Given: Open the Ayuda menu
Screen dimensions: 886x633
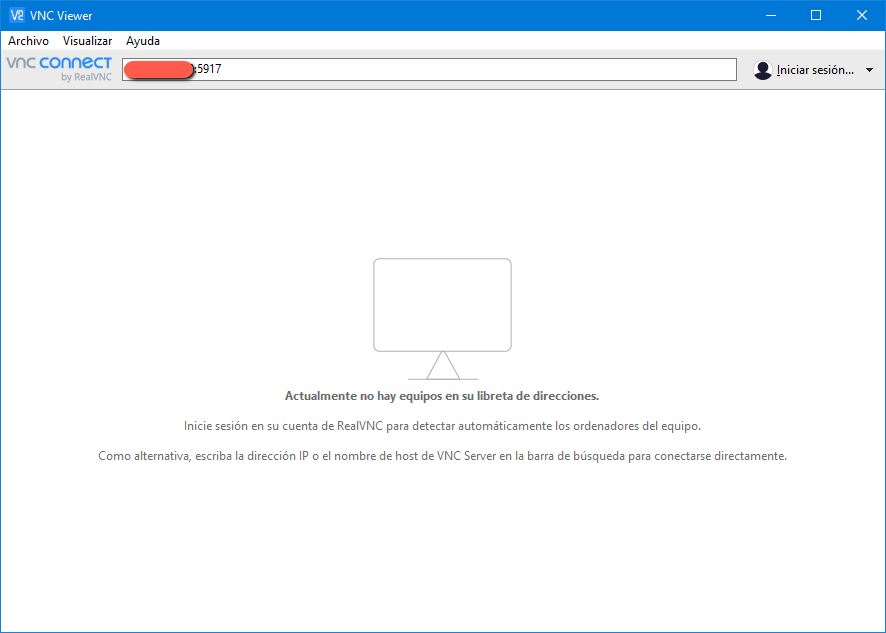Looking at the screenshot, I should click(x=143, y=41).
